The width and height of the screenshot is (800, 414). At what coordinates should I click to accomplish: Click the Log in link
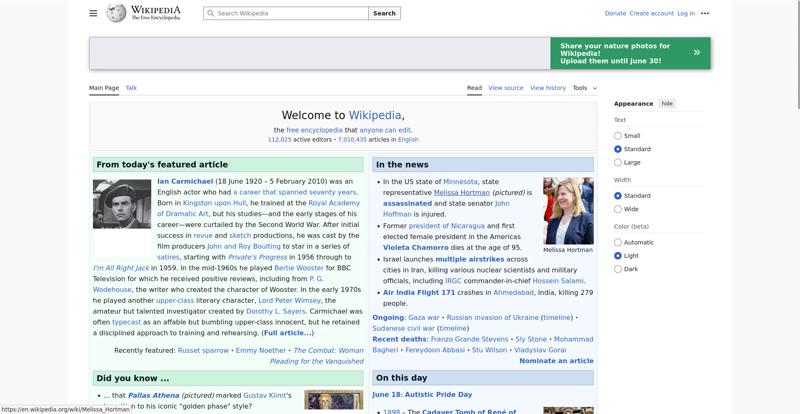(x=686, y=13)
